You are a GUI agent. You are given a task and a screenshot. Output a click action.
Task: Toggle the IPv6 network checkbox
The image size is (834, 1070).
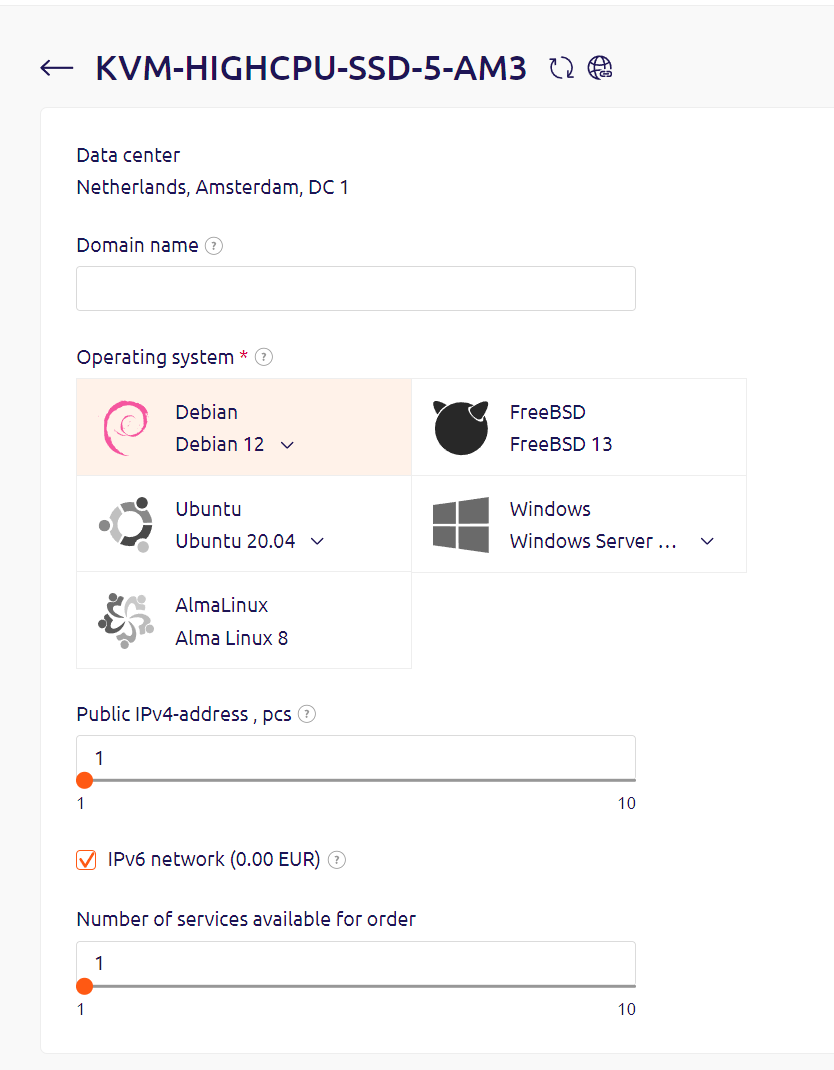(87, 860)
